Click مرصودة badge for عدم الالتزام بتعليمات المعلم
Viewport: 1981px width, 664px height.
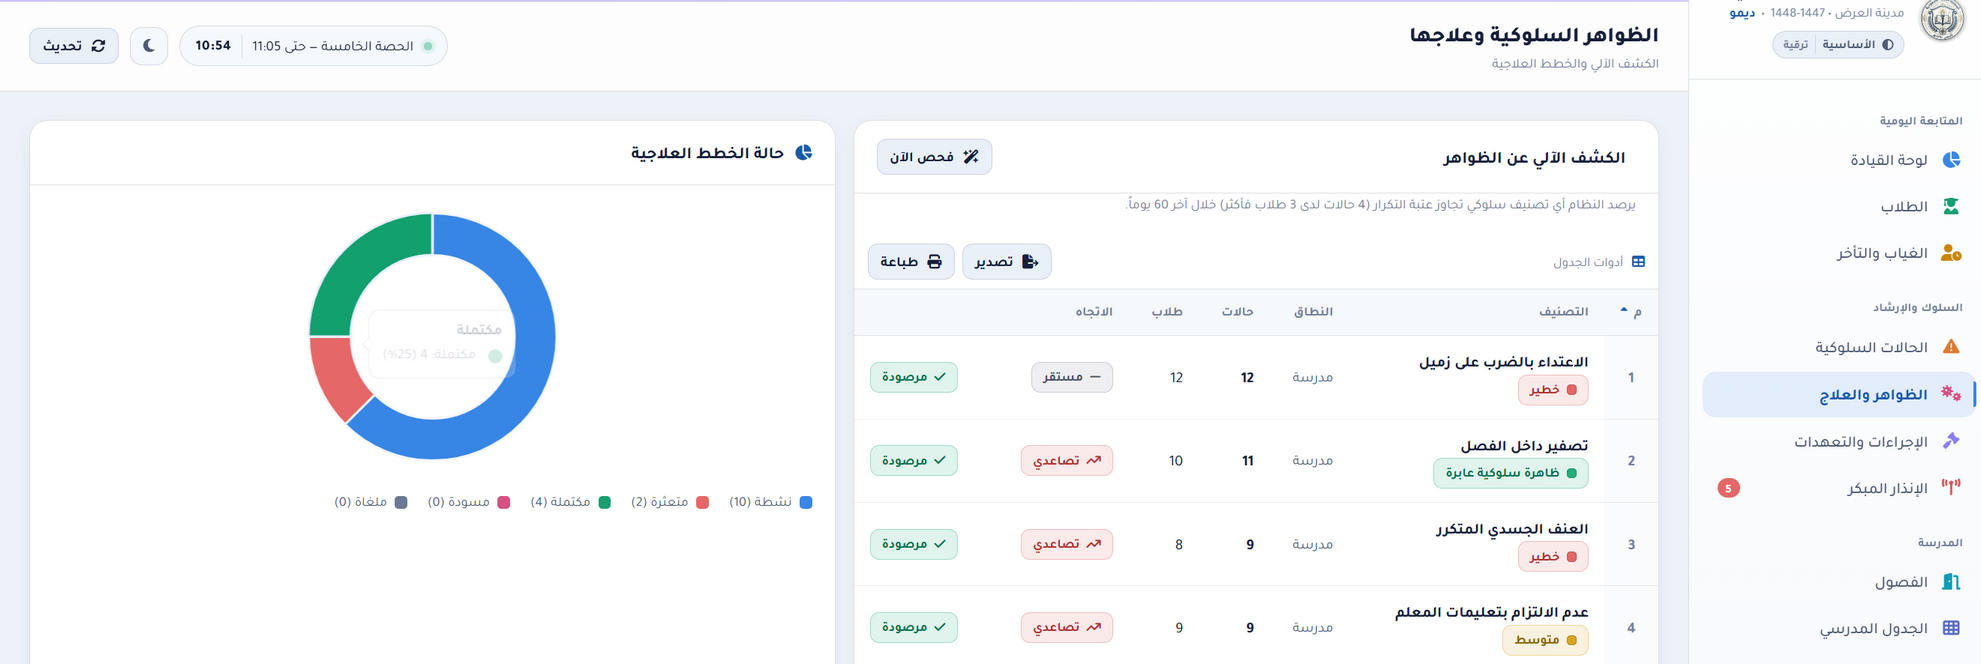(x=914, y=628)
